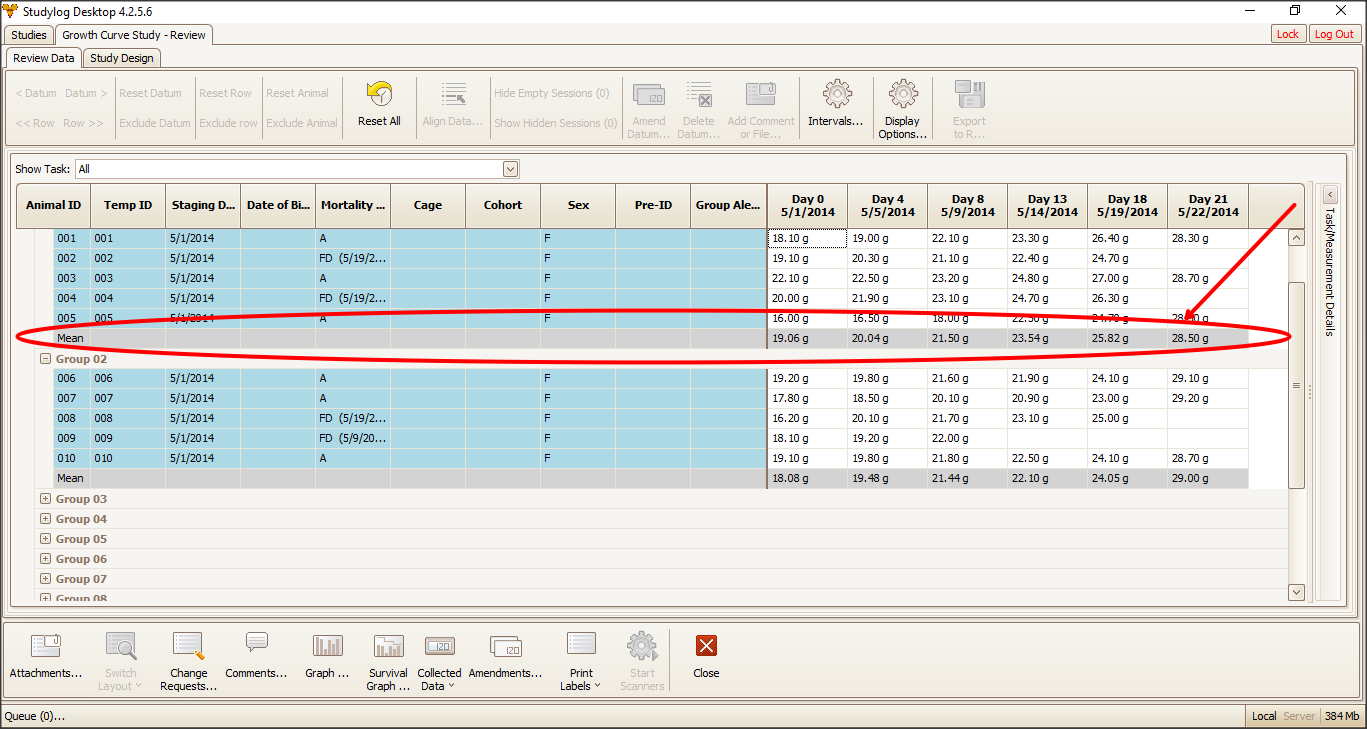Click the Align Data icon
This screenshot has height=729, width=1367.
[453, 94]
